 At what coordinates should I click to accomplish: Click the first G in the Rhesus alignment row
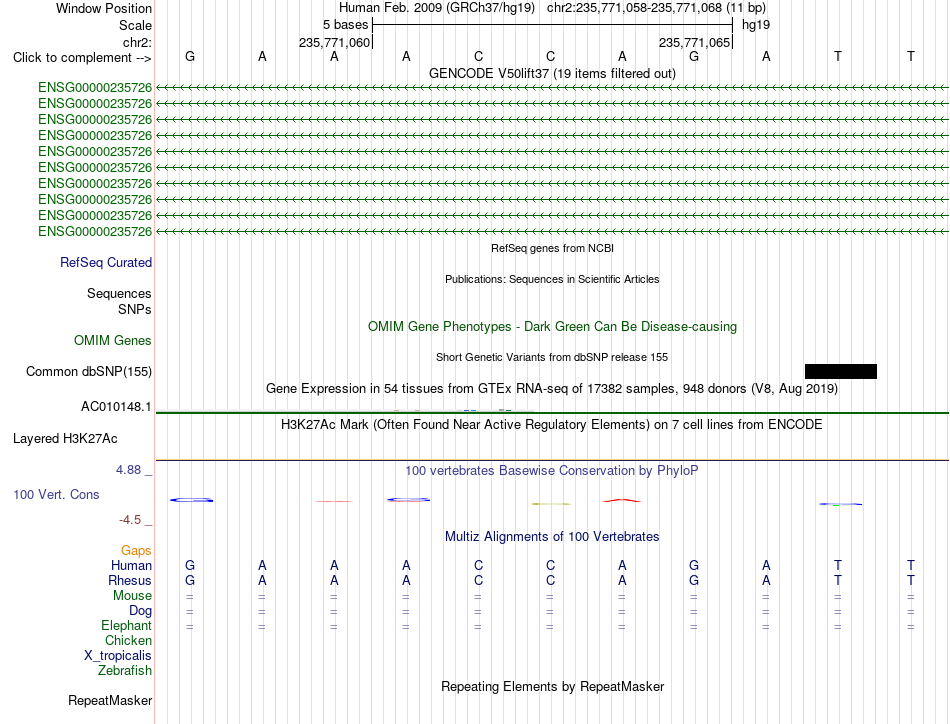pos(190,580)
